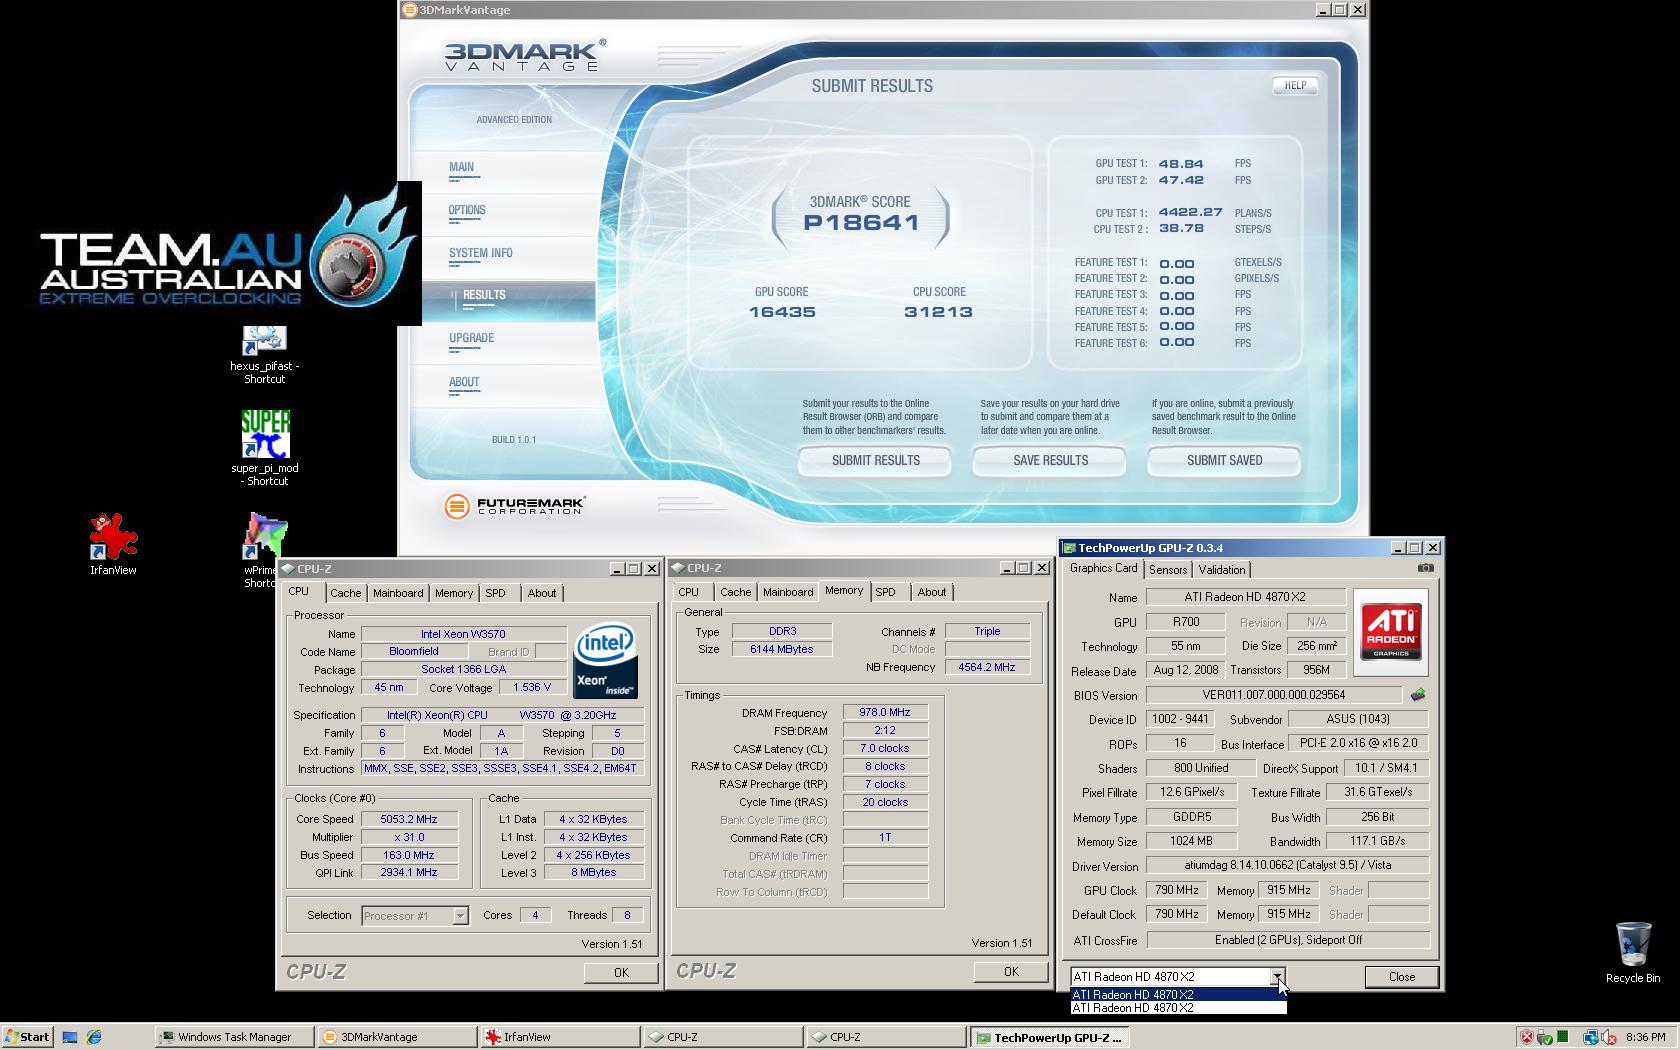Screen dimensions: 1680x1050
Task: Click the HELP button in 3DMark
Action: click(x=1295, y=86)
